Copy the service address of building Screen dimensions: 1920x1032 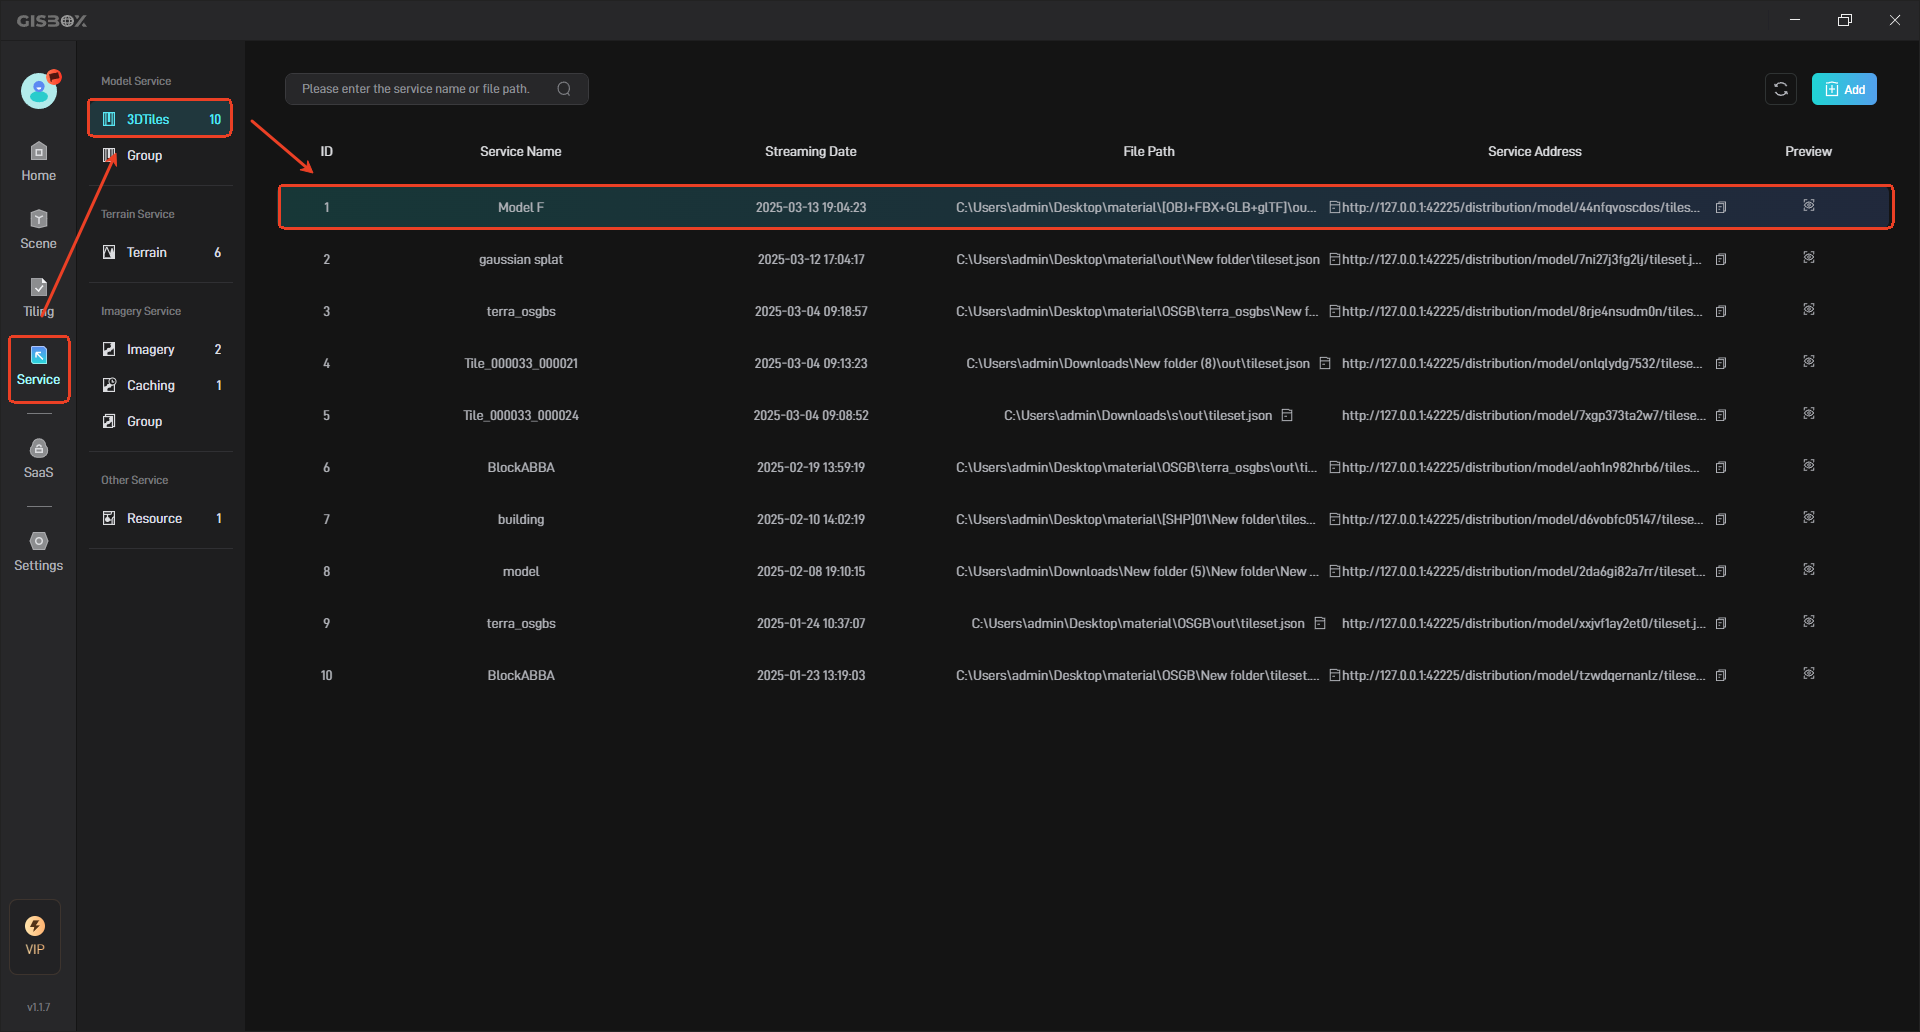[1721, 520]
